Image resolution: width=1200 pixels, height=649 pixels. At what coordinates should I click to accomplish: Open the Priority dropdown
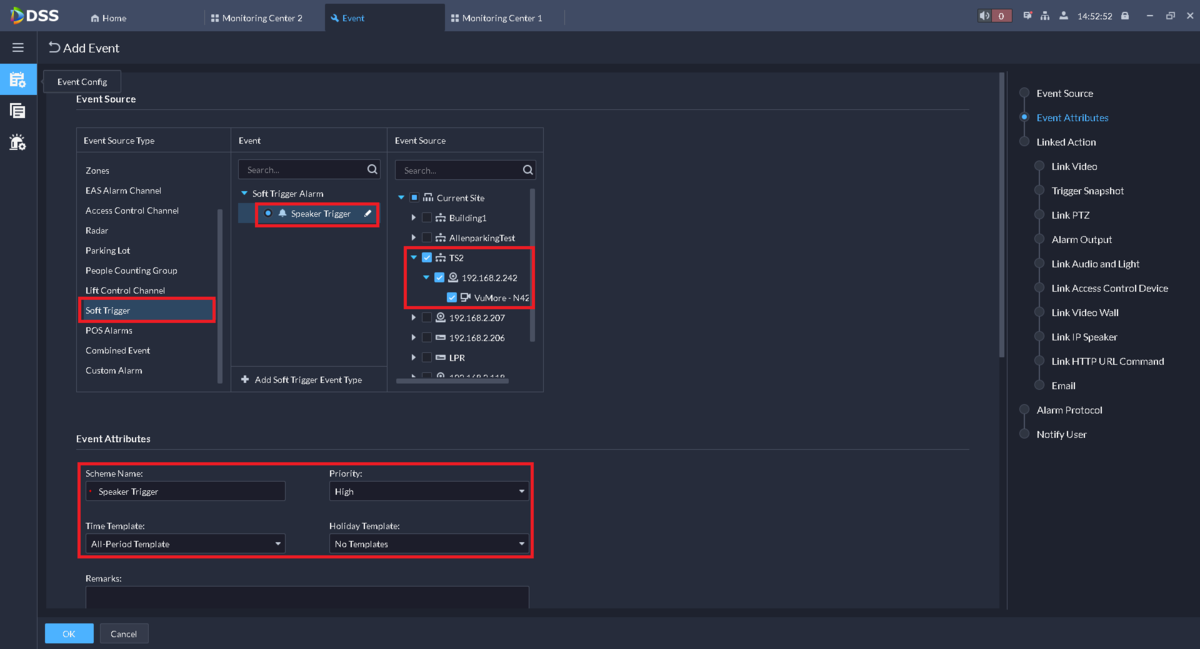pos(428,492)
